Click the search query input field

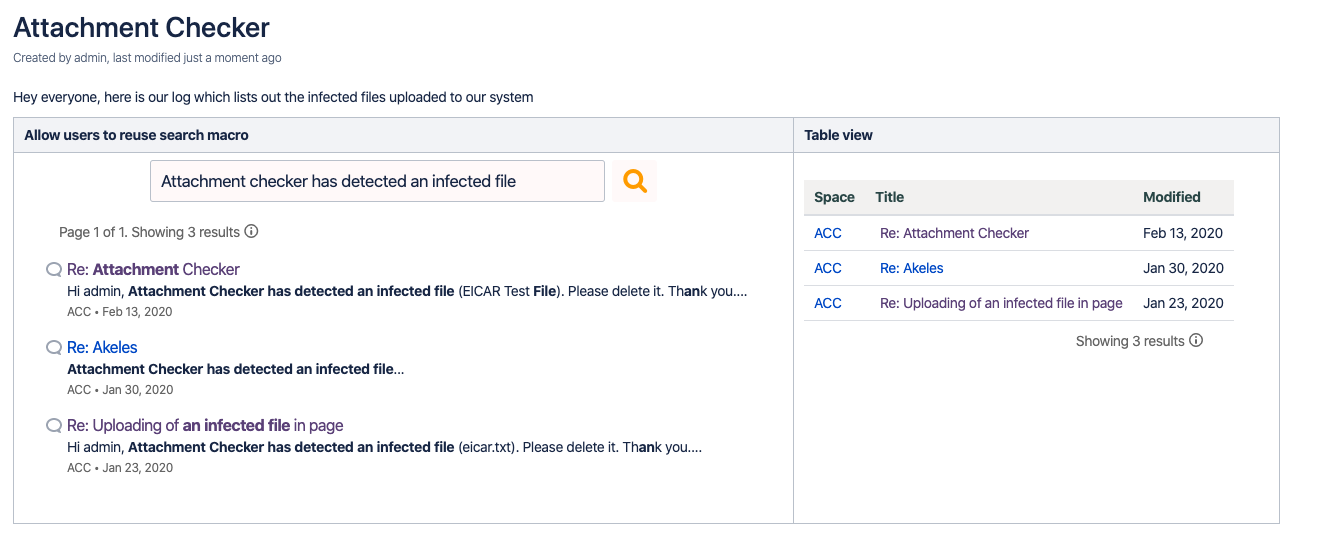coord(377,181)
